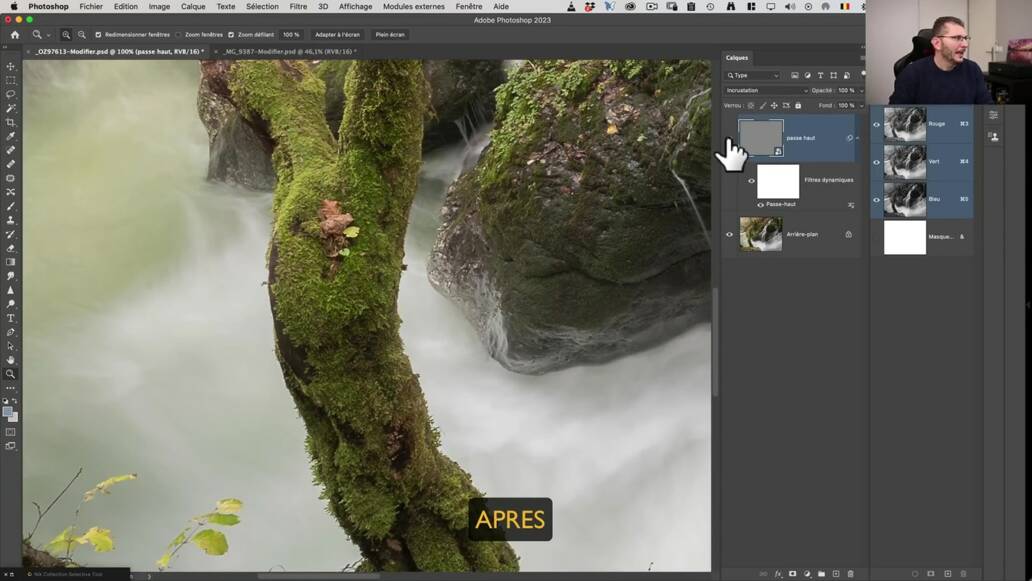The height and width of the screenshot is (581, 1032).
Task: Filter layers by pixel layers icon
Action: coord(794,76)
